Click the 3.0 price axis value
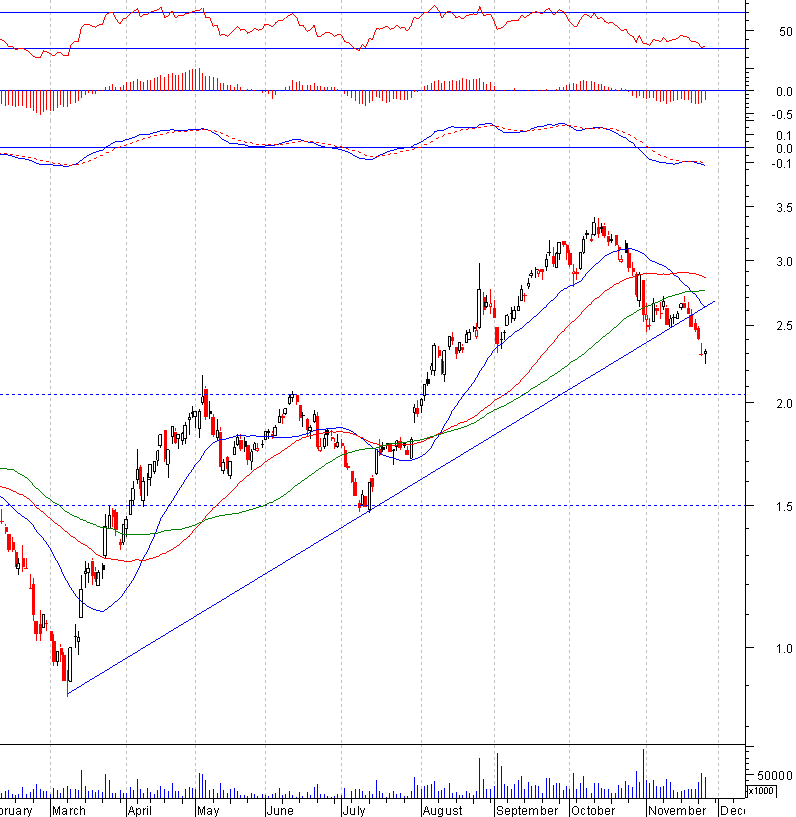This screenshot has width=796, height=817. point(784,262)
